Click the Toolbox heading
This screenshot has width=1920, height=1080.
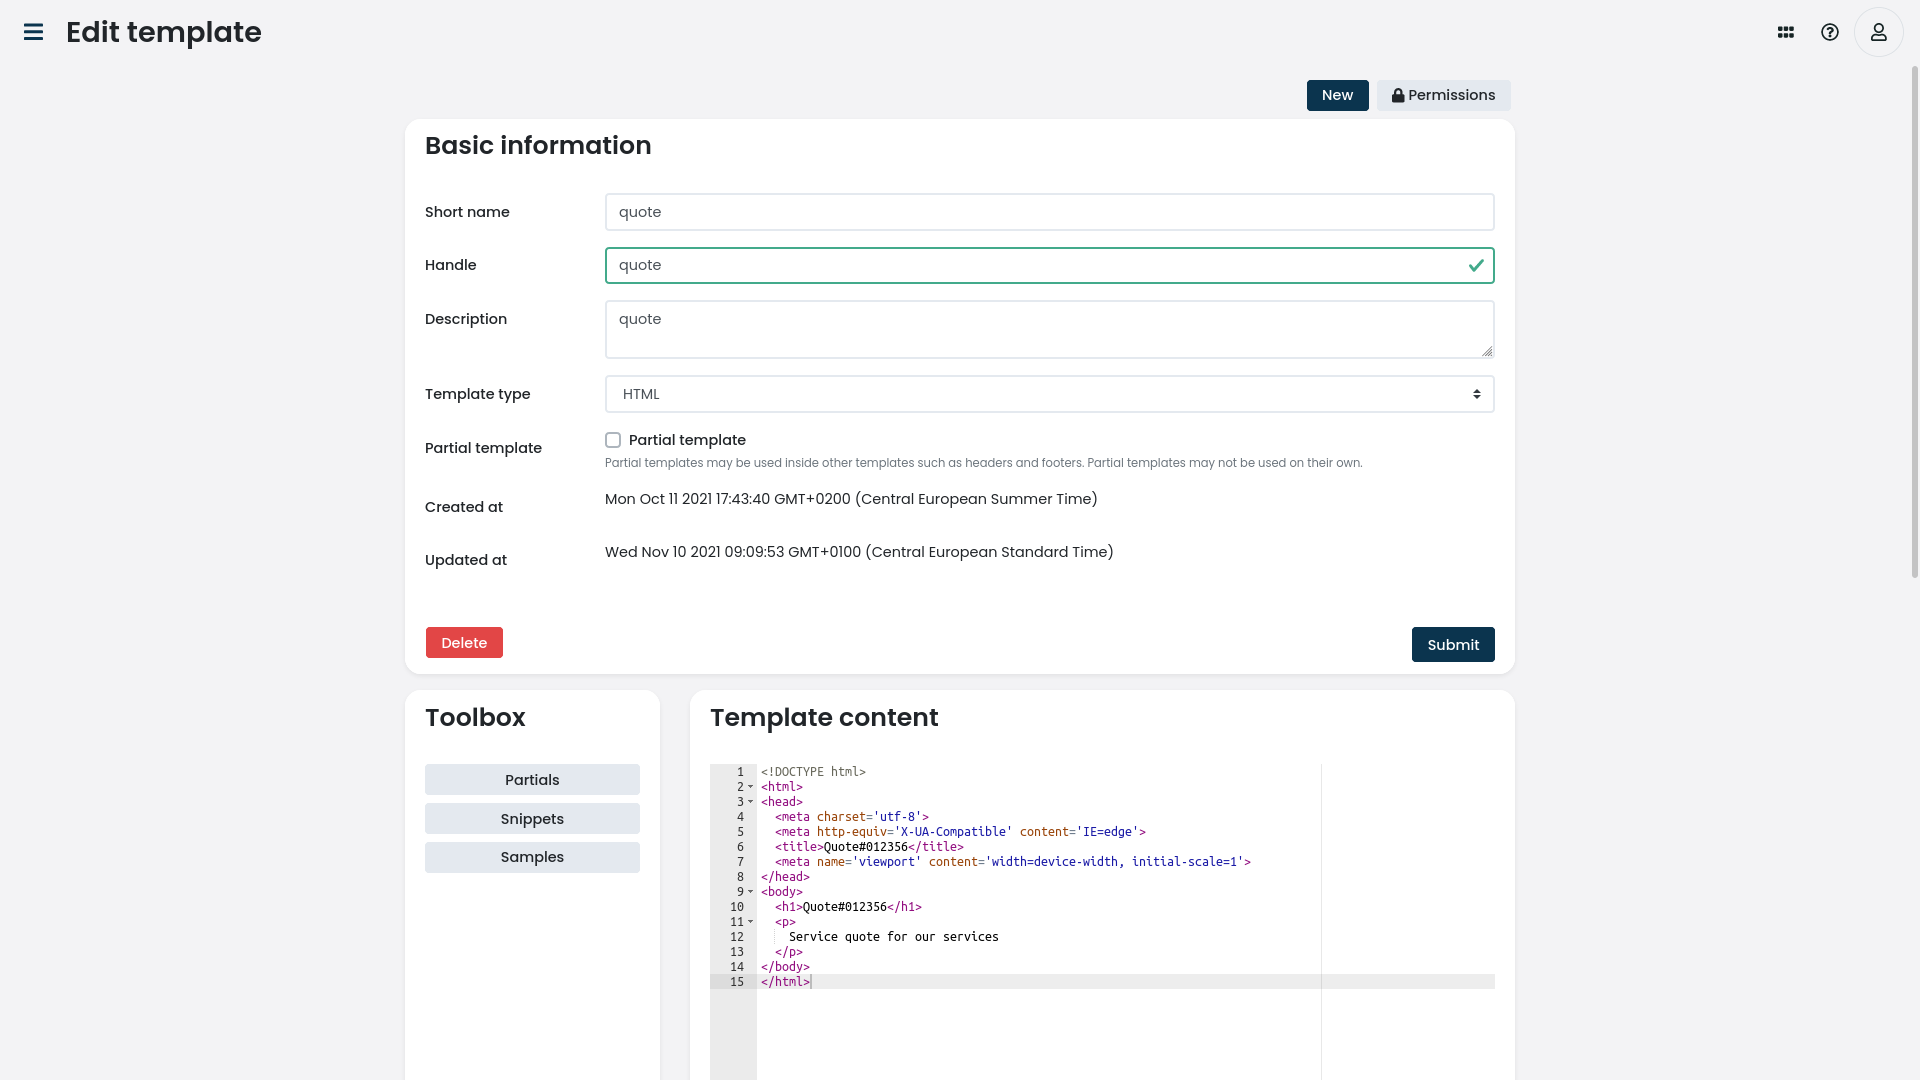pos(475,718)
